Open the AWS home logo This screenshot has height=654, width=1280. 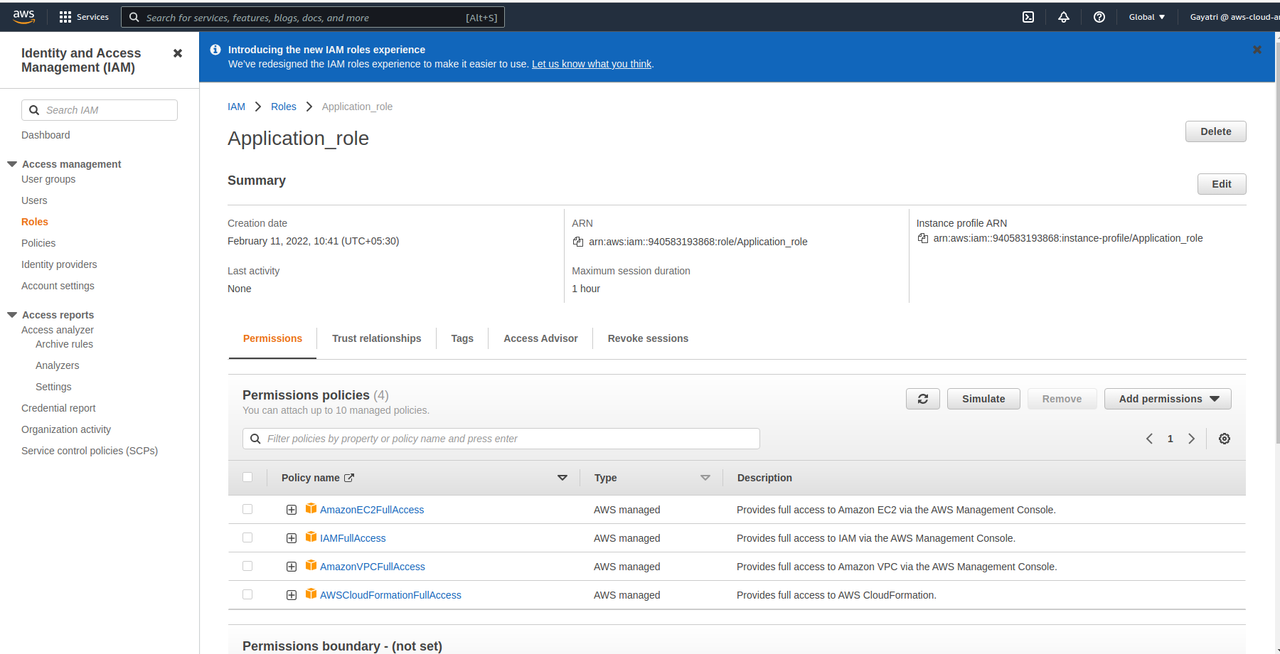point(24,16)
